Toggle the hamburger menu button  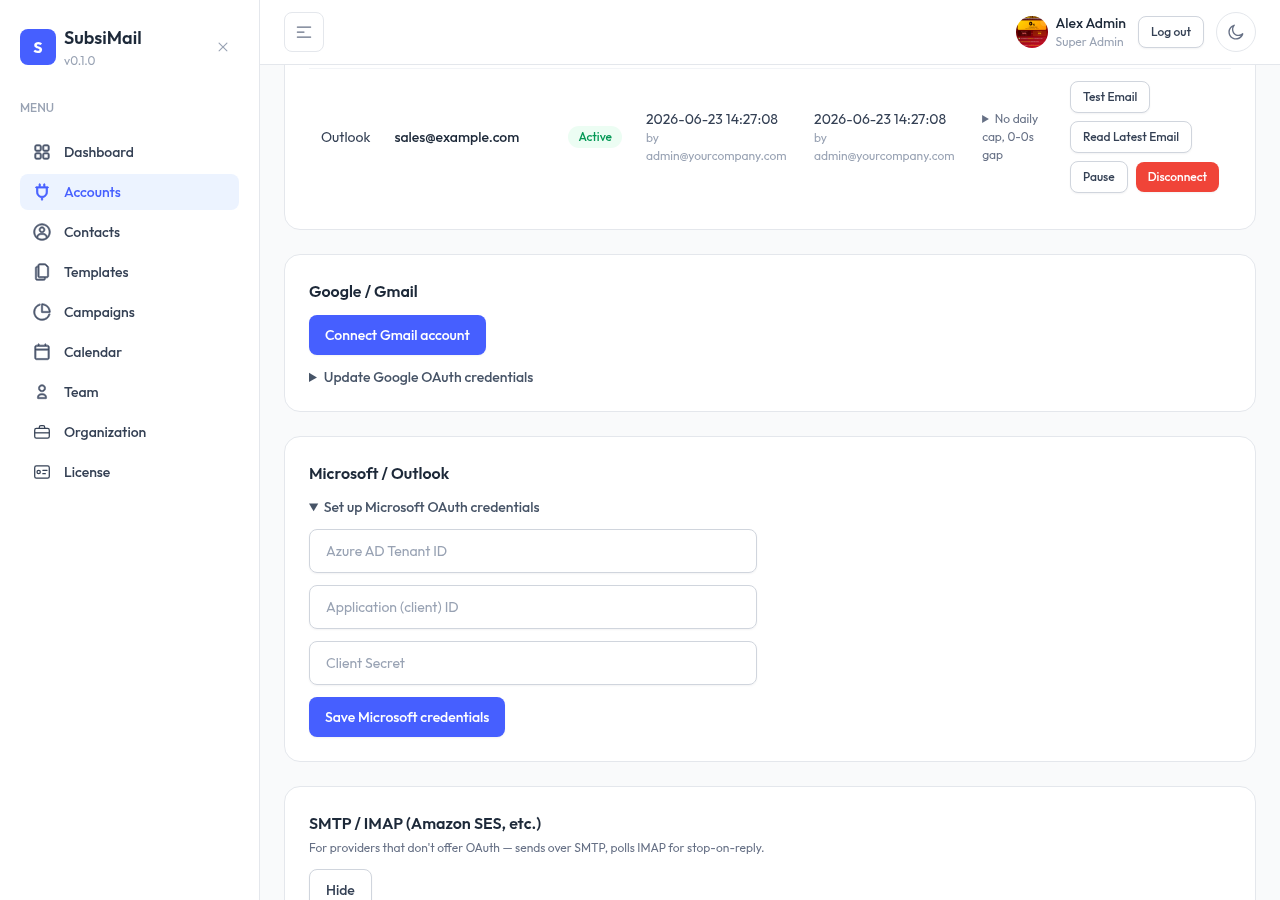point(304,32)
